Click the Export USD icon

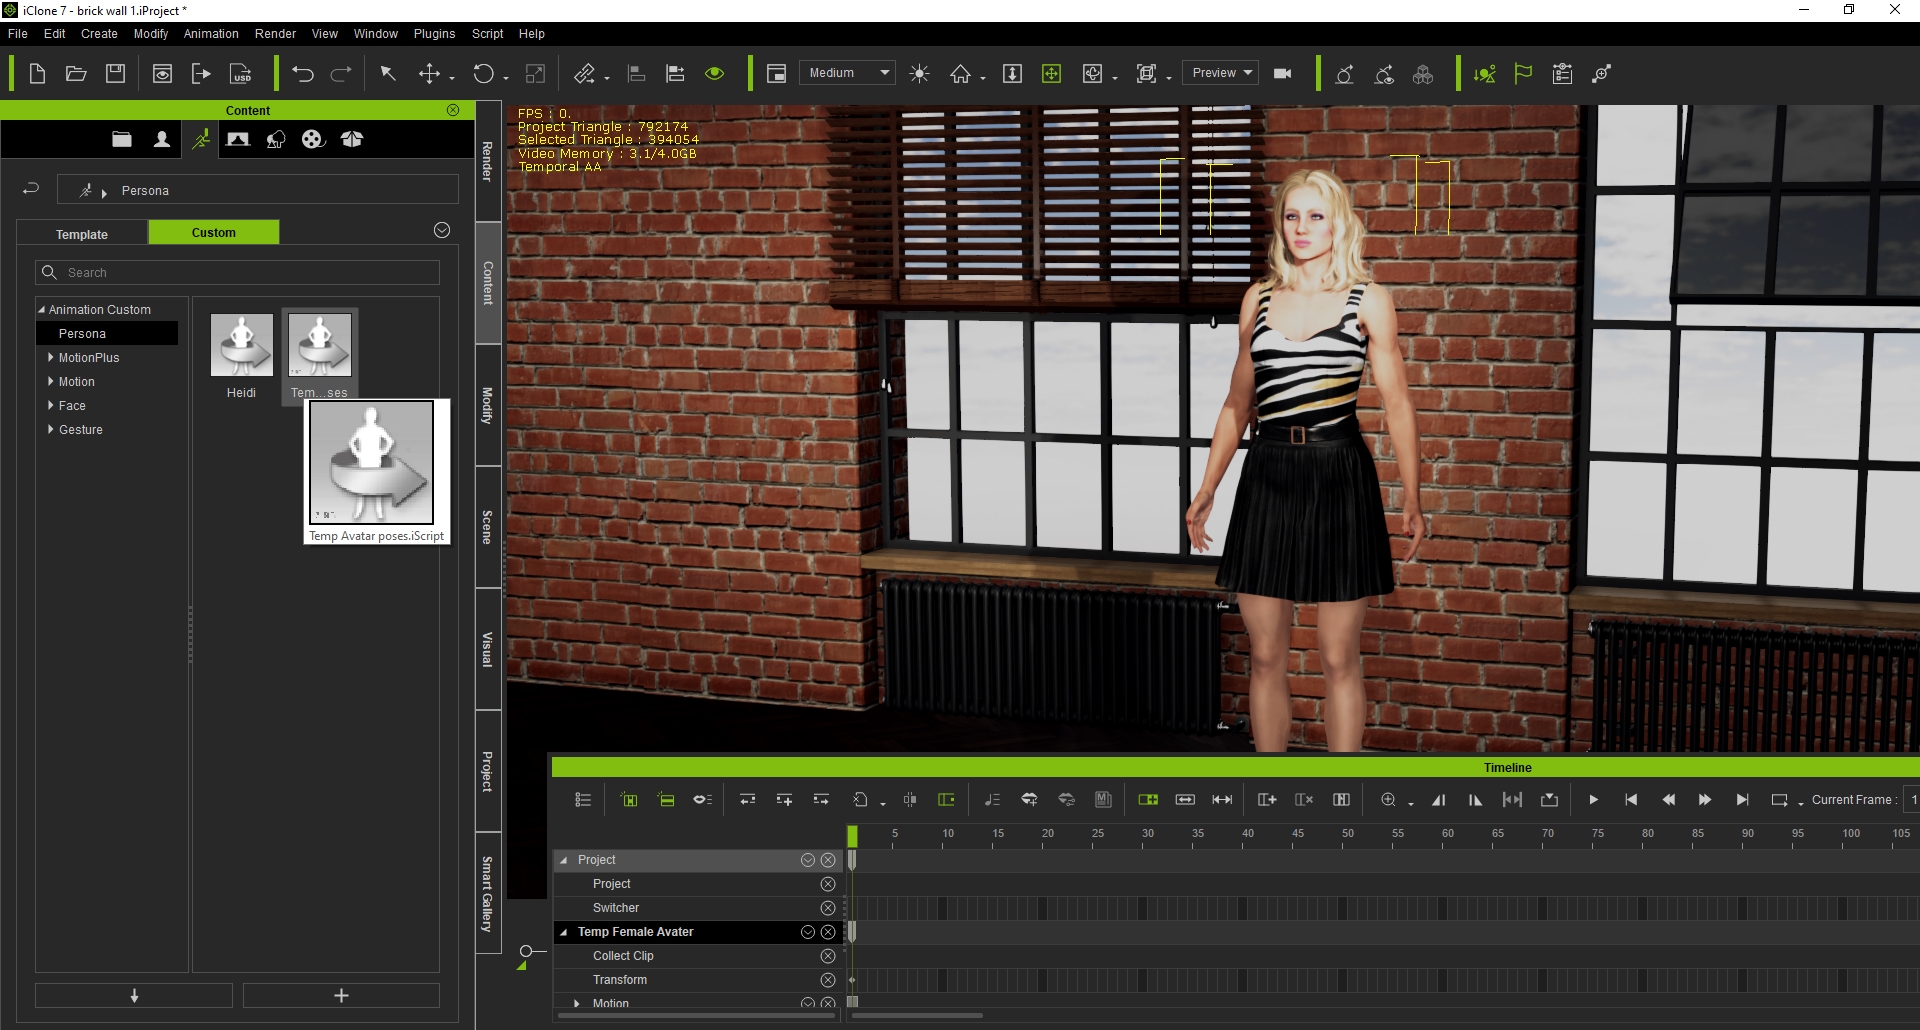[241, 73]
